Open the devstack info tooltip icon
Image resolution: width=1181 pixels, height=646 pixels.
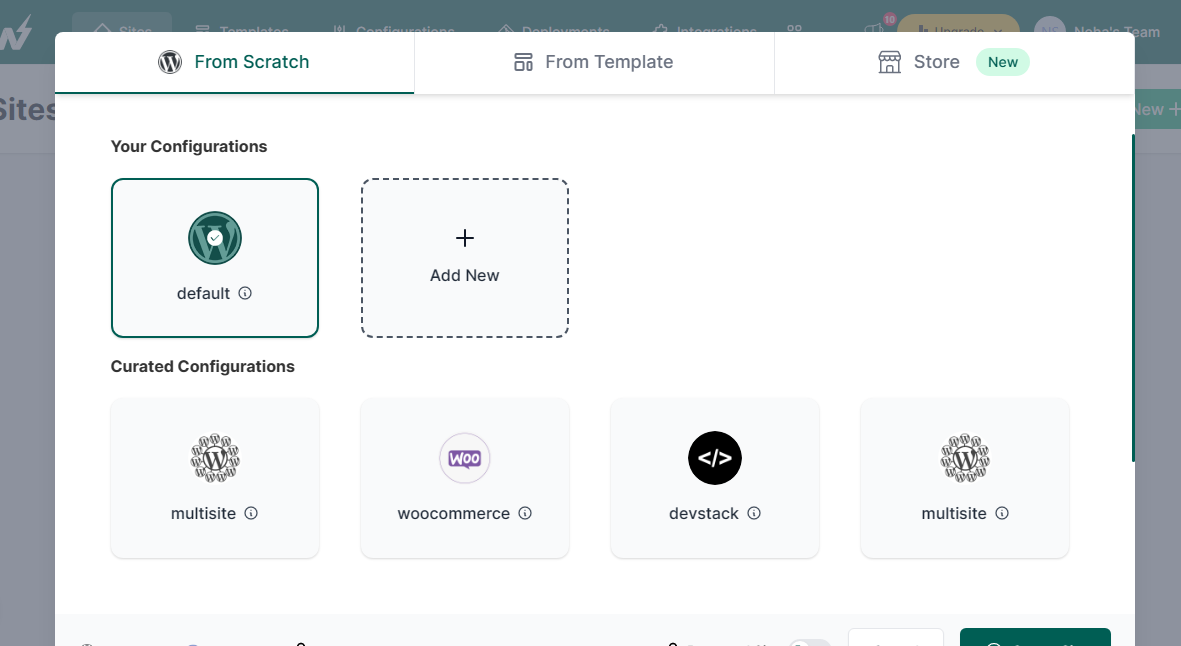(x=754, y=513)
